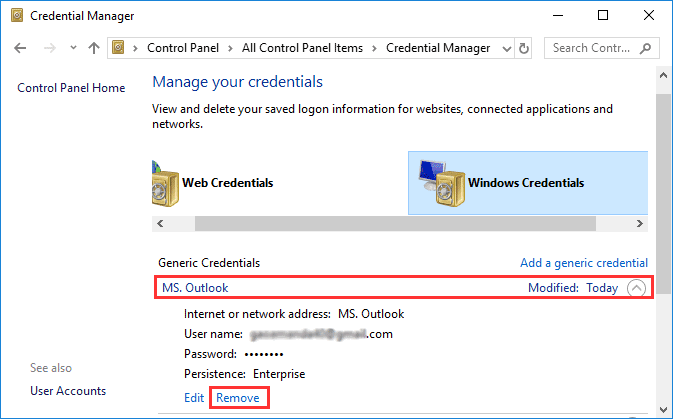Click the Internet or network address value
The height and width of the screenshot is (419, 673).
point(371,314)
